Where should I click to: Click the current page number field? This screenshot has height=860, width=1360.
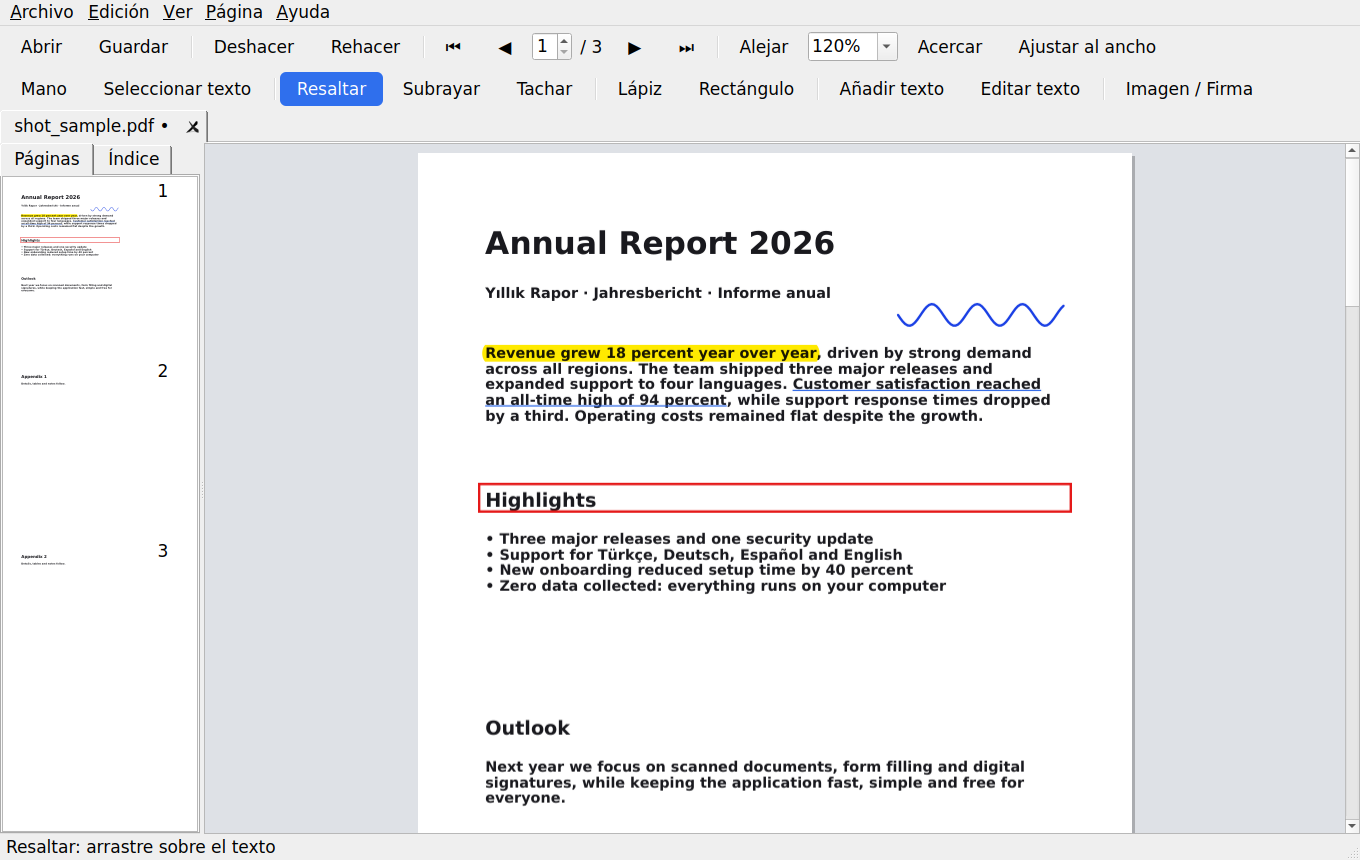[545, 47]
